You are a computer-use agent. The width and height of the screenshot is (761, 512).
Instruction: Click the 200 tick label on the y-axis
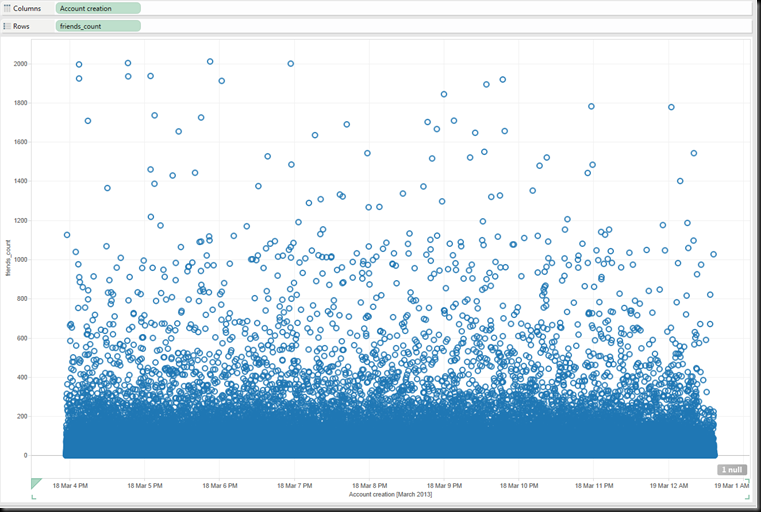pos(22,416)
